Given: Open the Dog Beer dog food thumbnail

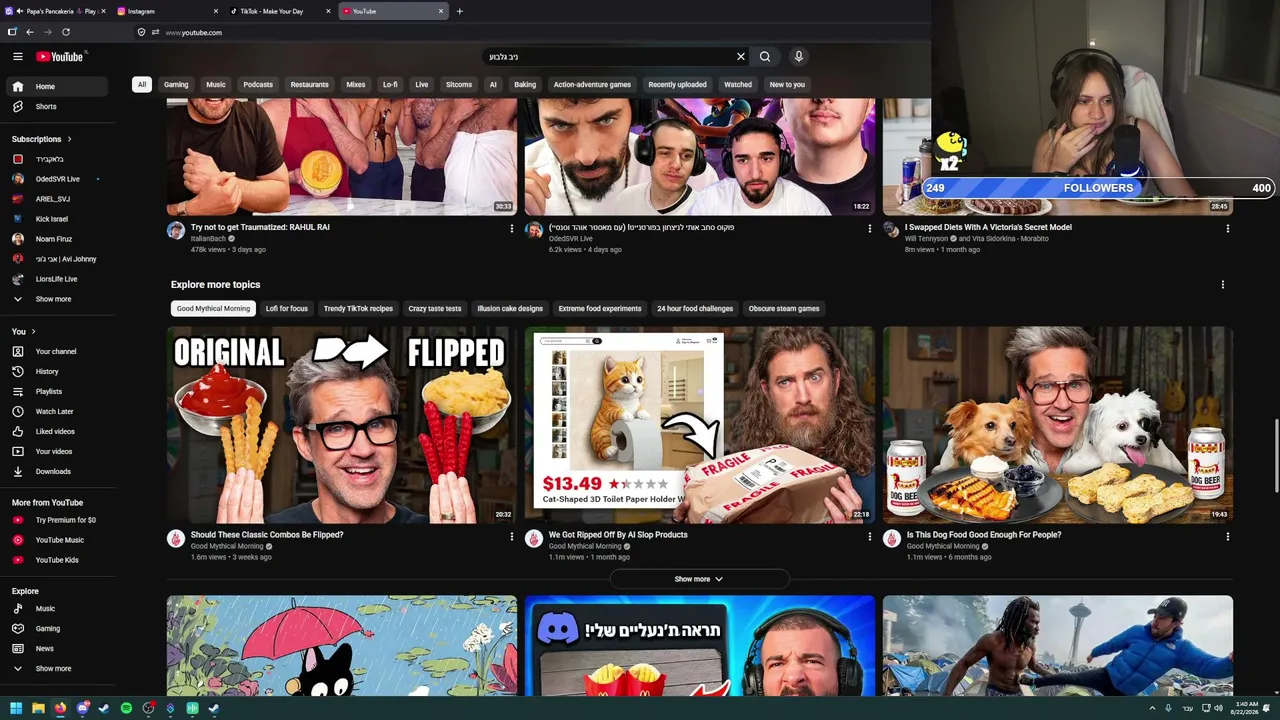Looking at the screenshot, I should pos(1058,425).
